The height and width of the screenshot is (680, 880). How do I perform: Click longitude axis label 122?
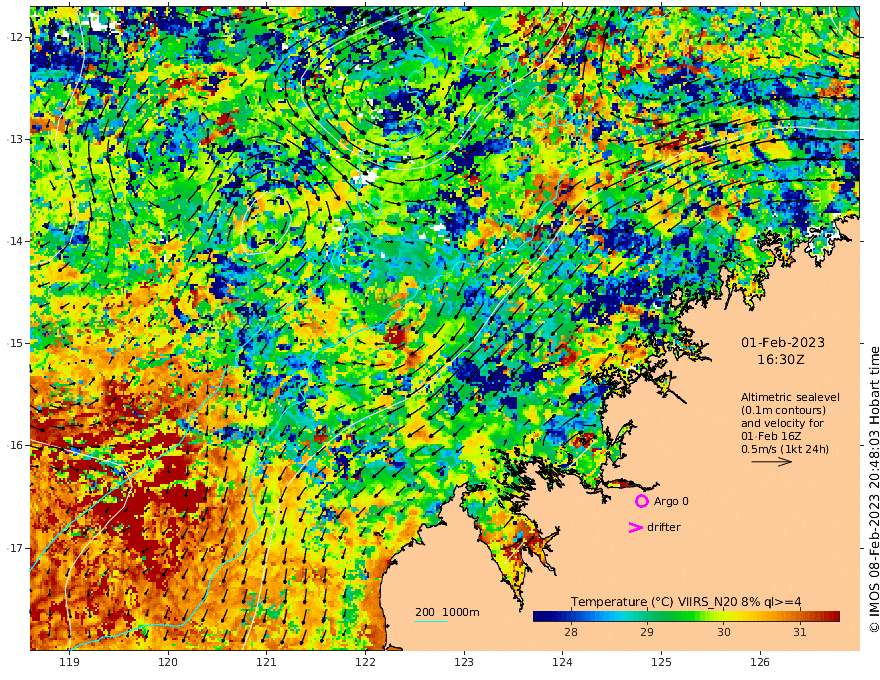coord(365,662)
